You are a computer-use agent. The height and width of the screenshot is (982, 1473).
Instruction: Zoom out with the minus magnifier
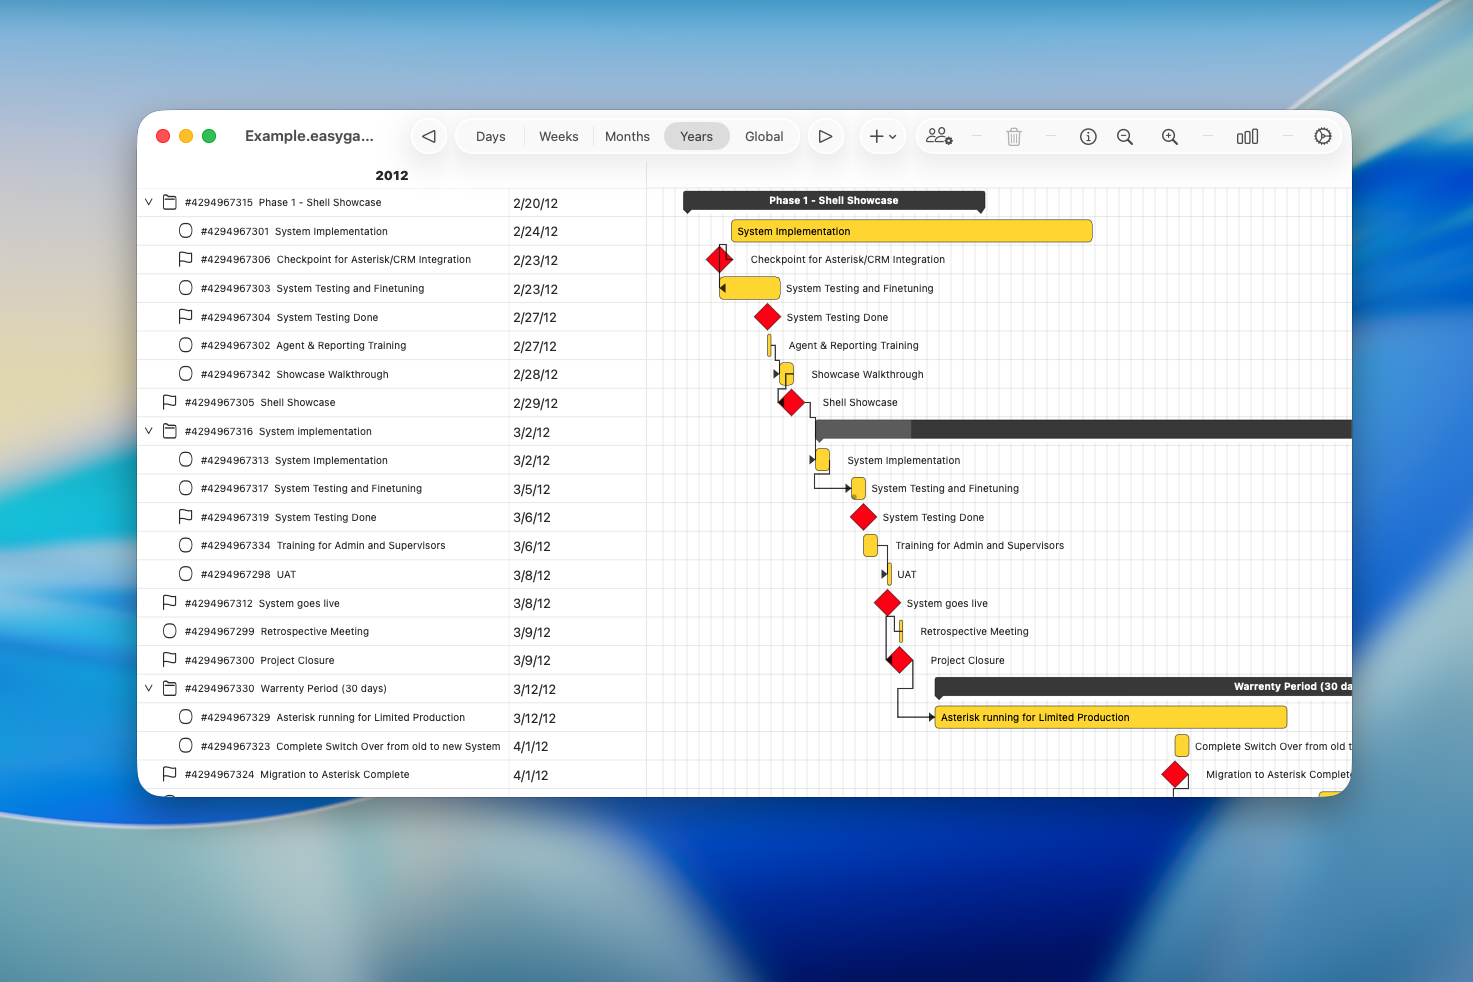[x=1125, y=136]
